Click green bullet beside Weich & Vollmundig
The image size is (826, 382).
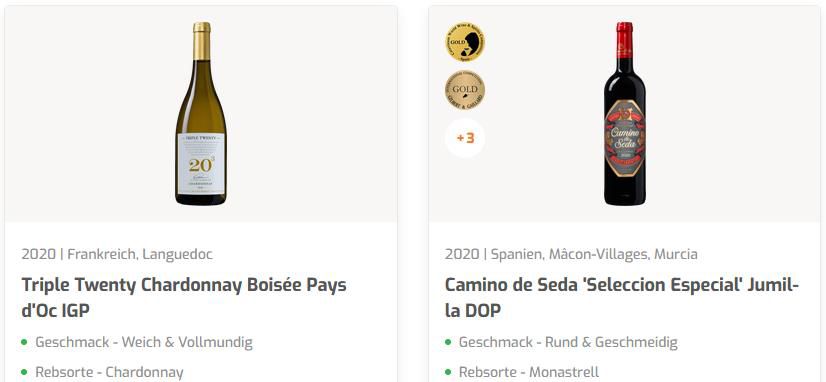(24, 342)
